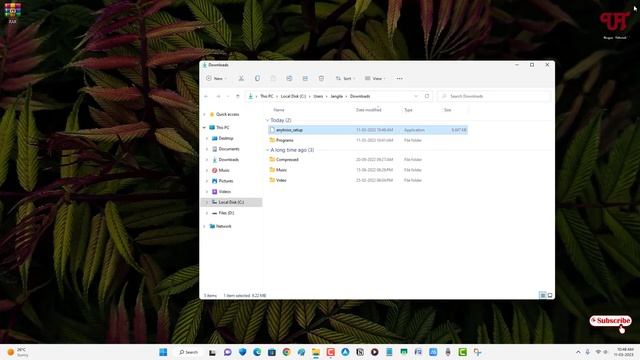Sort by the Size column header
640x360 pixels.
448,110
